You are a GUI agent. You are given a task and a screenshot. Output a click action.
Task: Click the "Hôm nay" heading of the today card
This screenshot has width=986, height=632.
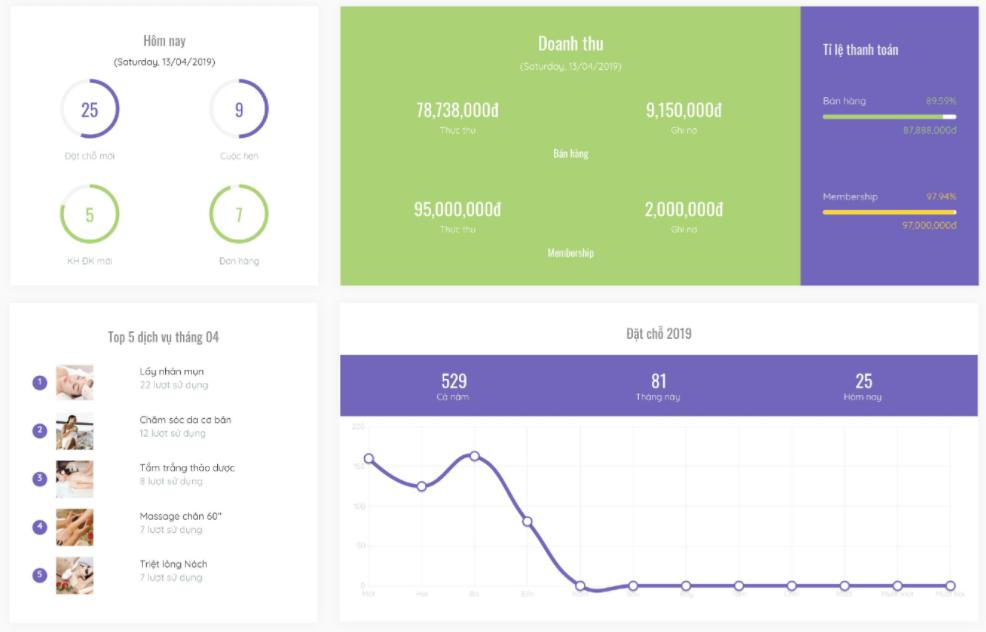tap(164, 41)
